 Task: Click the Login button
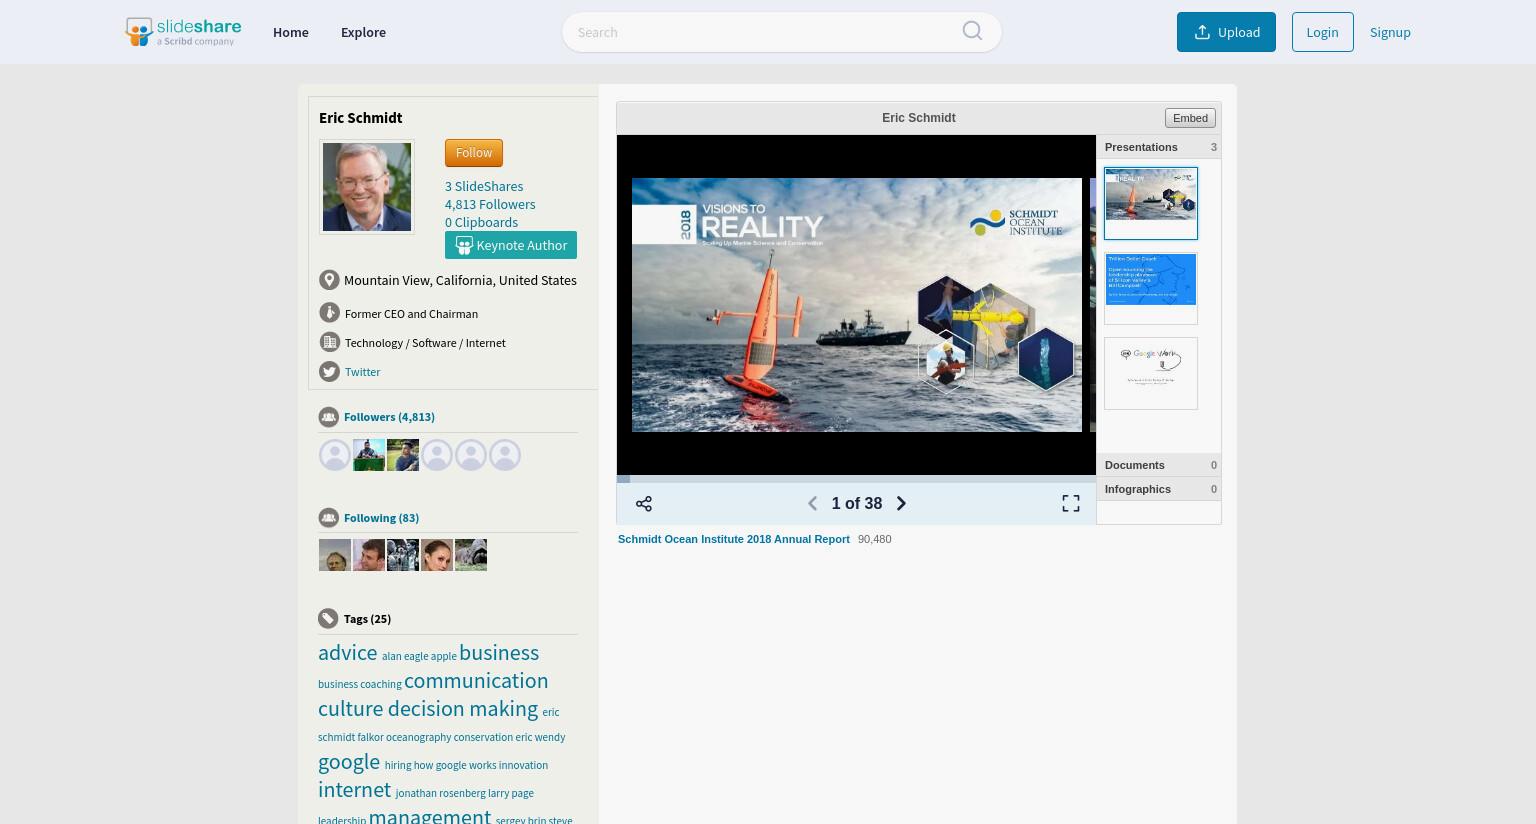[1322, 32]
